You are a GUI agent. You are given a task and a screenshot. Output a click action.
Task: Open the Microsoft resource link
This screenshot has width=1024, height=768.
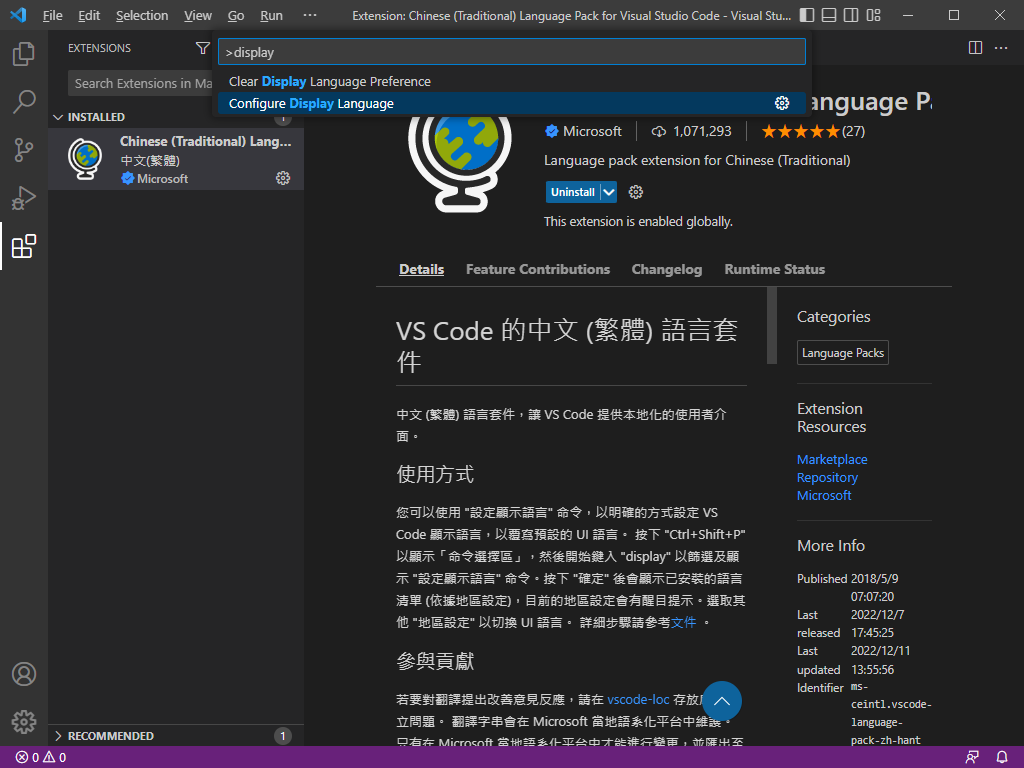[x=824, y=495]
